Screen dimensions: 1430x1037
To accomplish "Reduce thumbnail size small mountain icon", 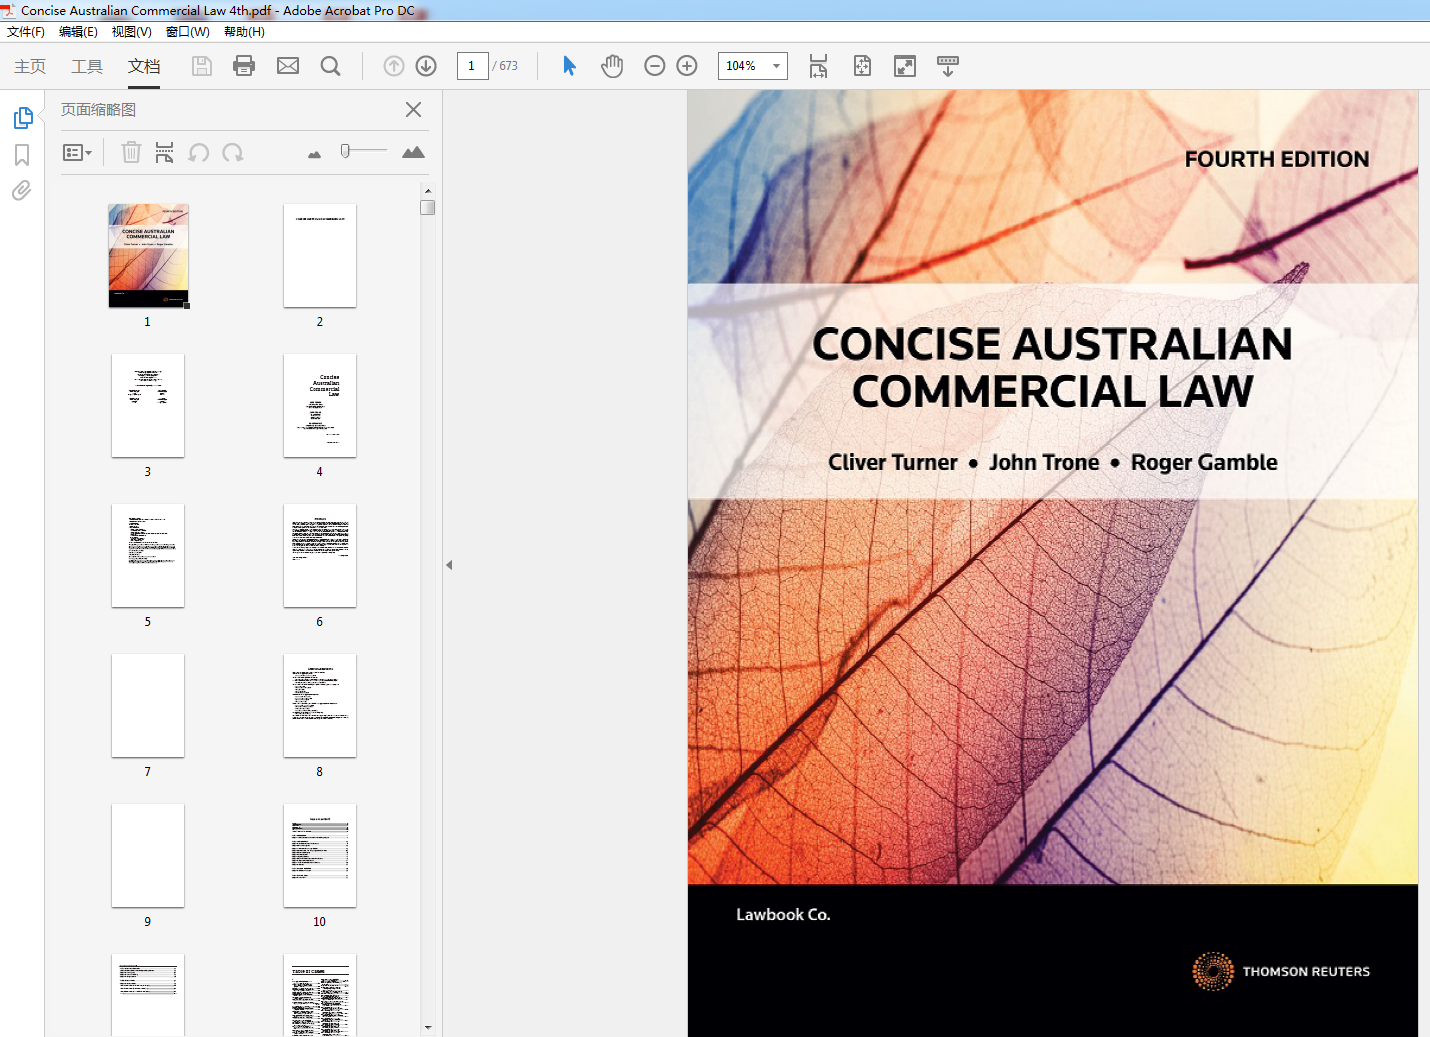I will coord(315,154).
